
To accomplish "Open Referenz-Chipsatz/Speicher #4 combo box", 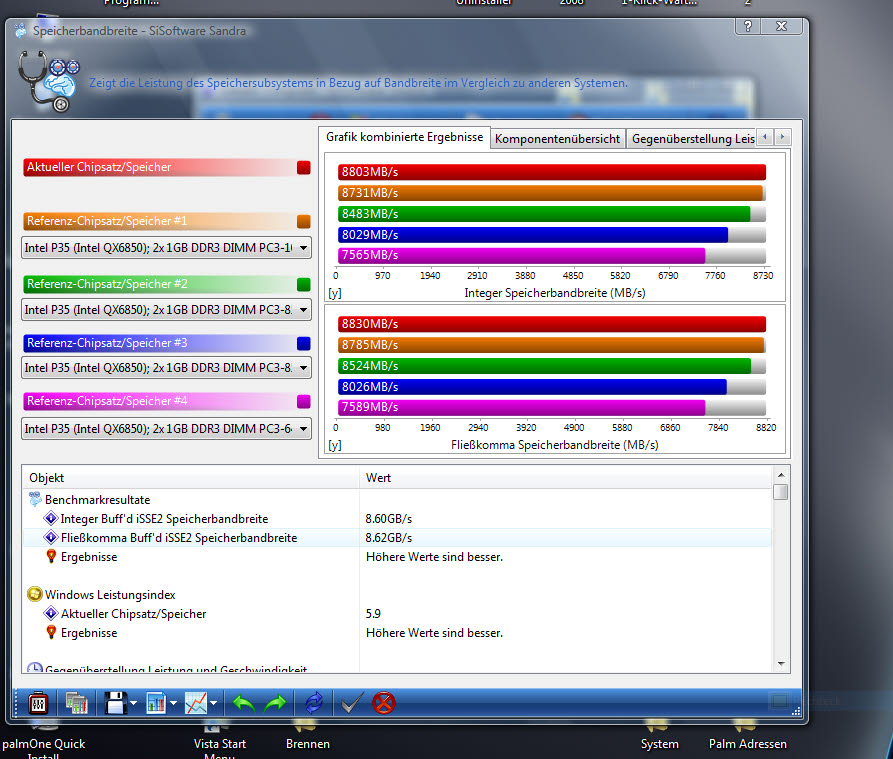I will (x=166, y=429).
